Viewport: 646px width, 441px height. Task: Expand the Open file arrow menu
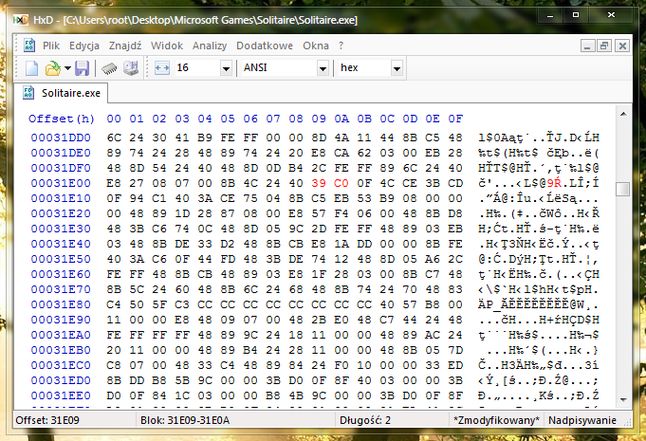pyautogui.click(x=67, y=68)
